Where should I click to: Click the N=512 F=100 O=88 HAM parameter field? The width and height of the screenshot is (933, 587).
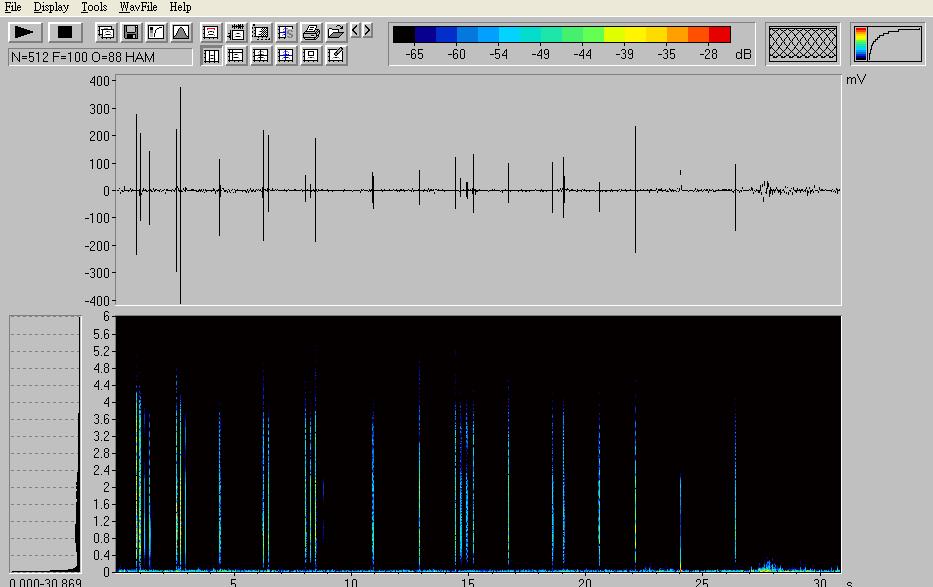pyautogui.click(x=100, y=57)
